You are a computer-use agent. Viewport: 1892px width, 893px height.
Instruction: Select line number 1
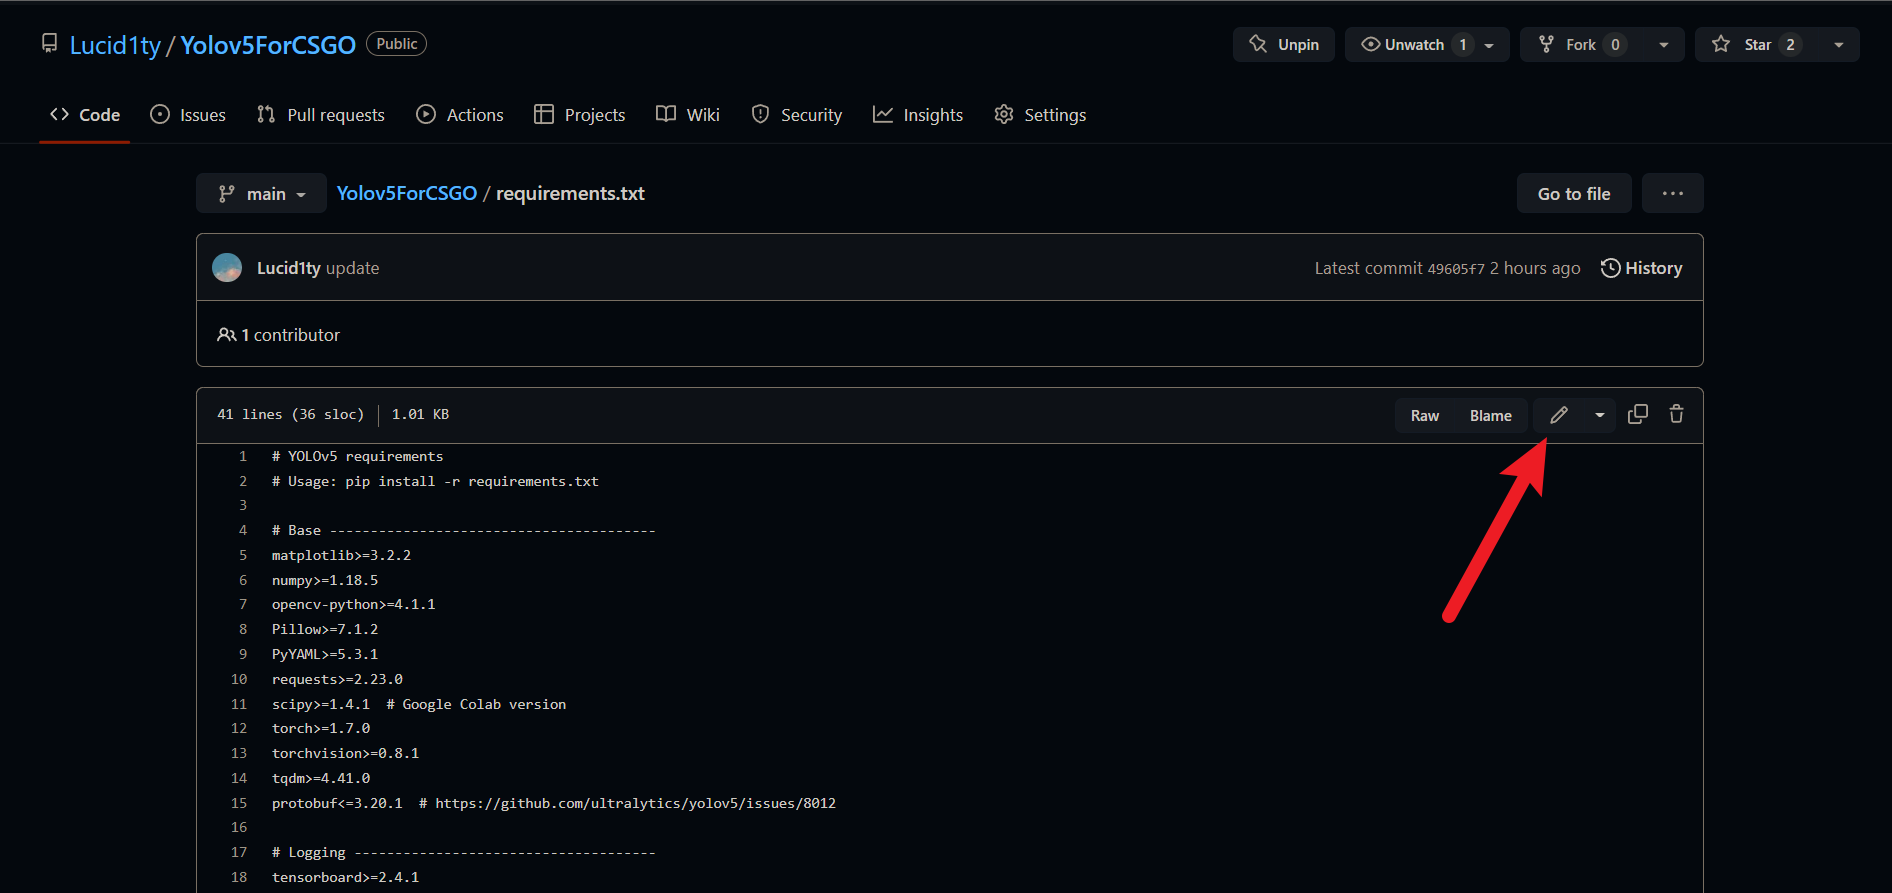(242, 456)
